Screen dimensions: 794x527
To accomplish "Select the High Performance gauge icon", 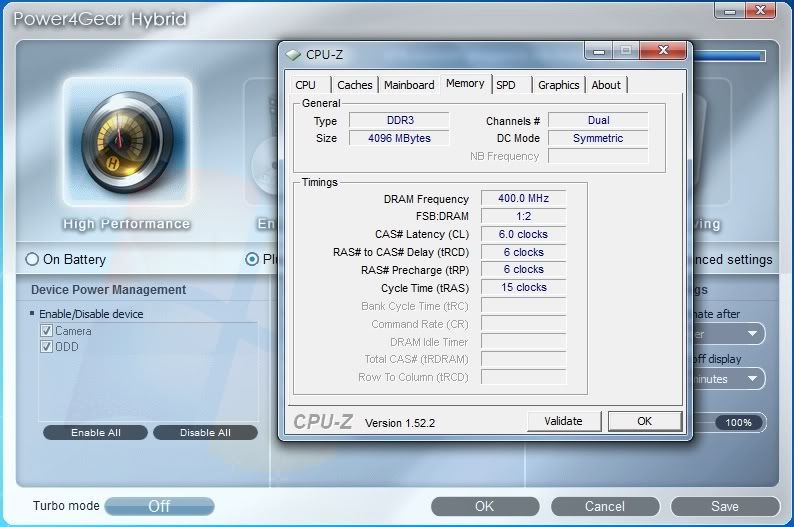I will tap(127, 142).
